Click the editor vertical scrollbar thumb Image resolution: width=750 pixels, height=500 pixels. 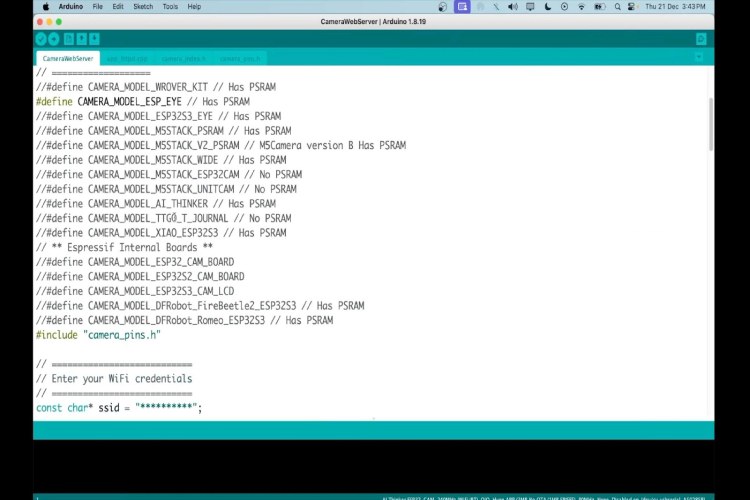[x=711, y=124]
